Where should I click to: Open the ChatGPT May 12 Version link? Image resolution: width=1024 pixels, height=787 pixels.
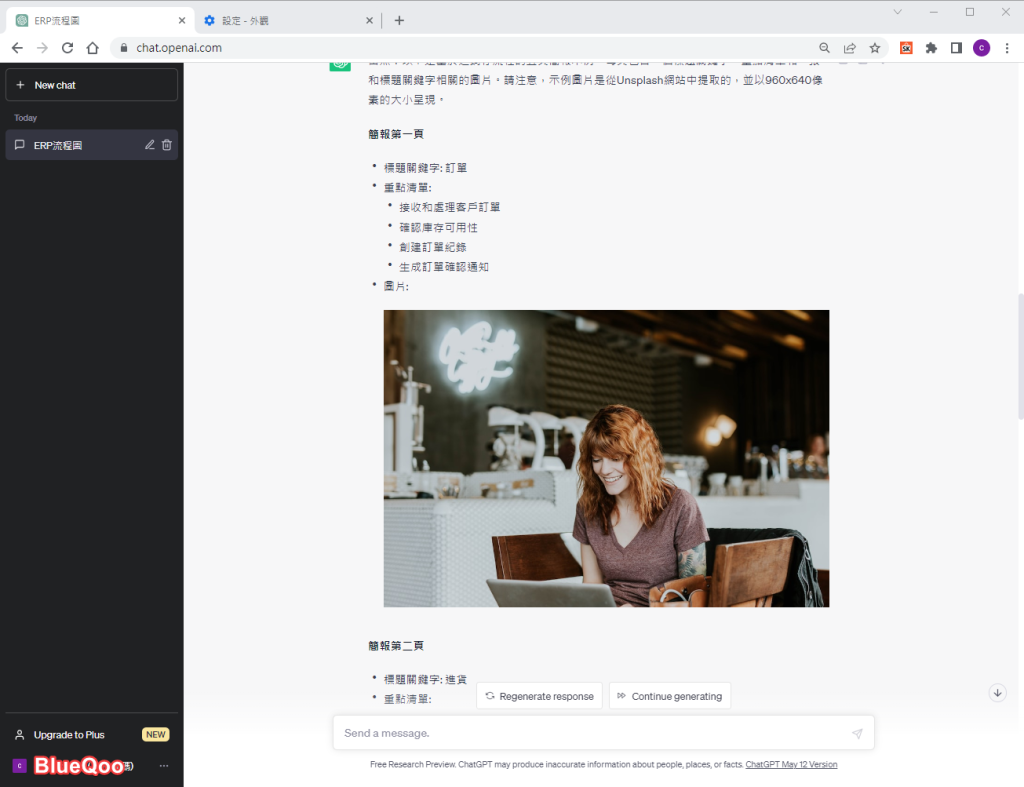(791, 765)
